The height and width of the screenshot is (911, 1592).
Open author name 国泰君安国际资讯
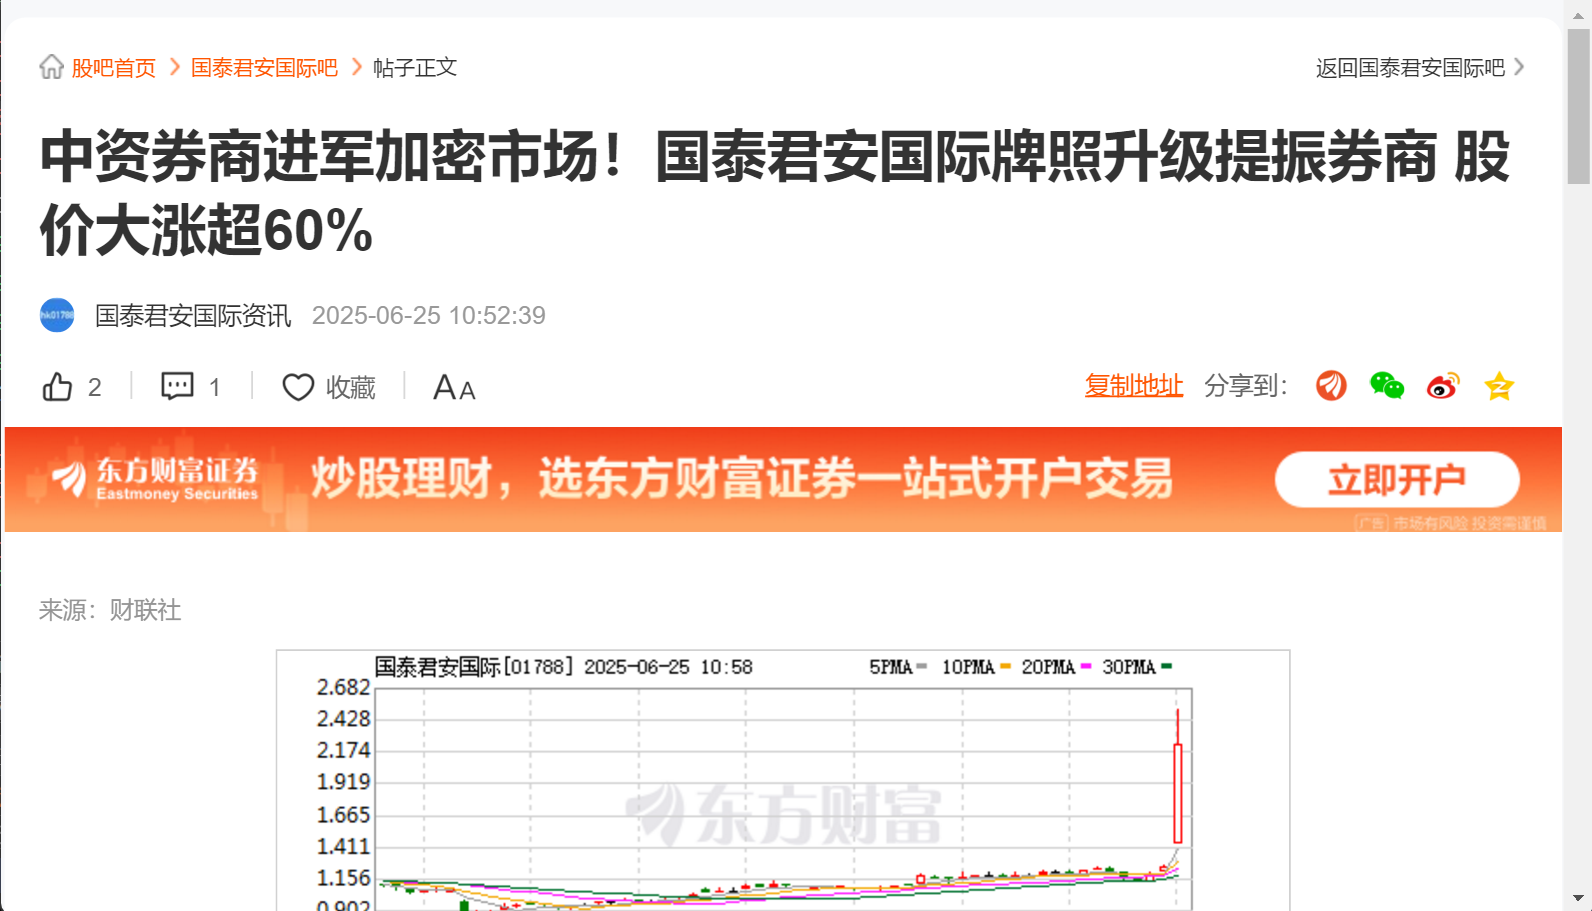pos(193,316)
